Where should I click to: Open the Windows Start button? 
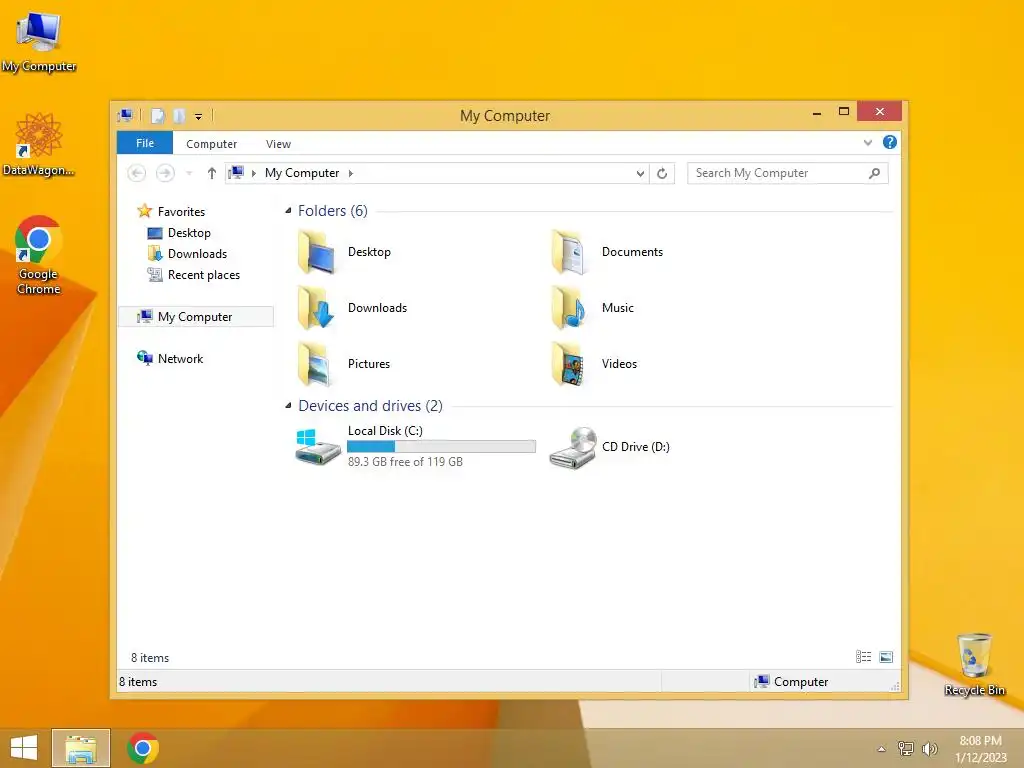(24, 748)
